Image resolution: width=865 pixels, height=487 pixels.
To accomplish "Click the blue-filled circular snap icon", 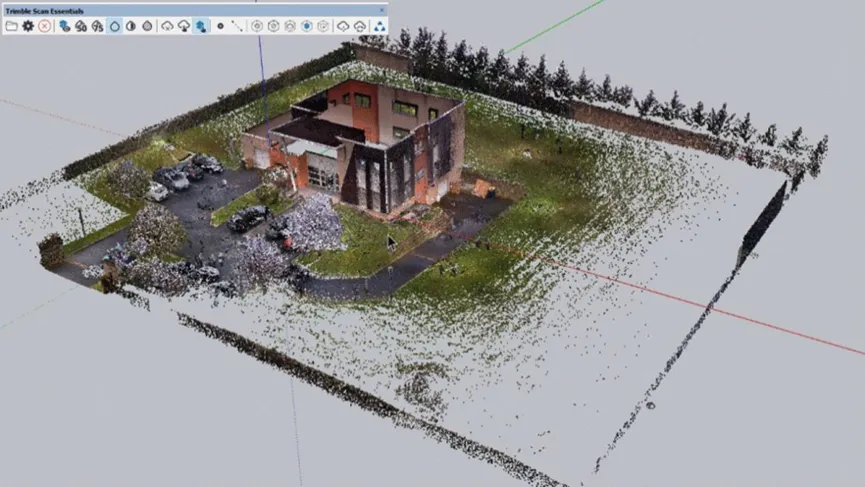I will (307, 26).
